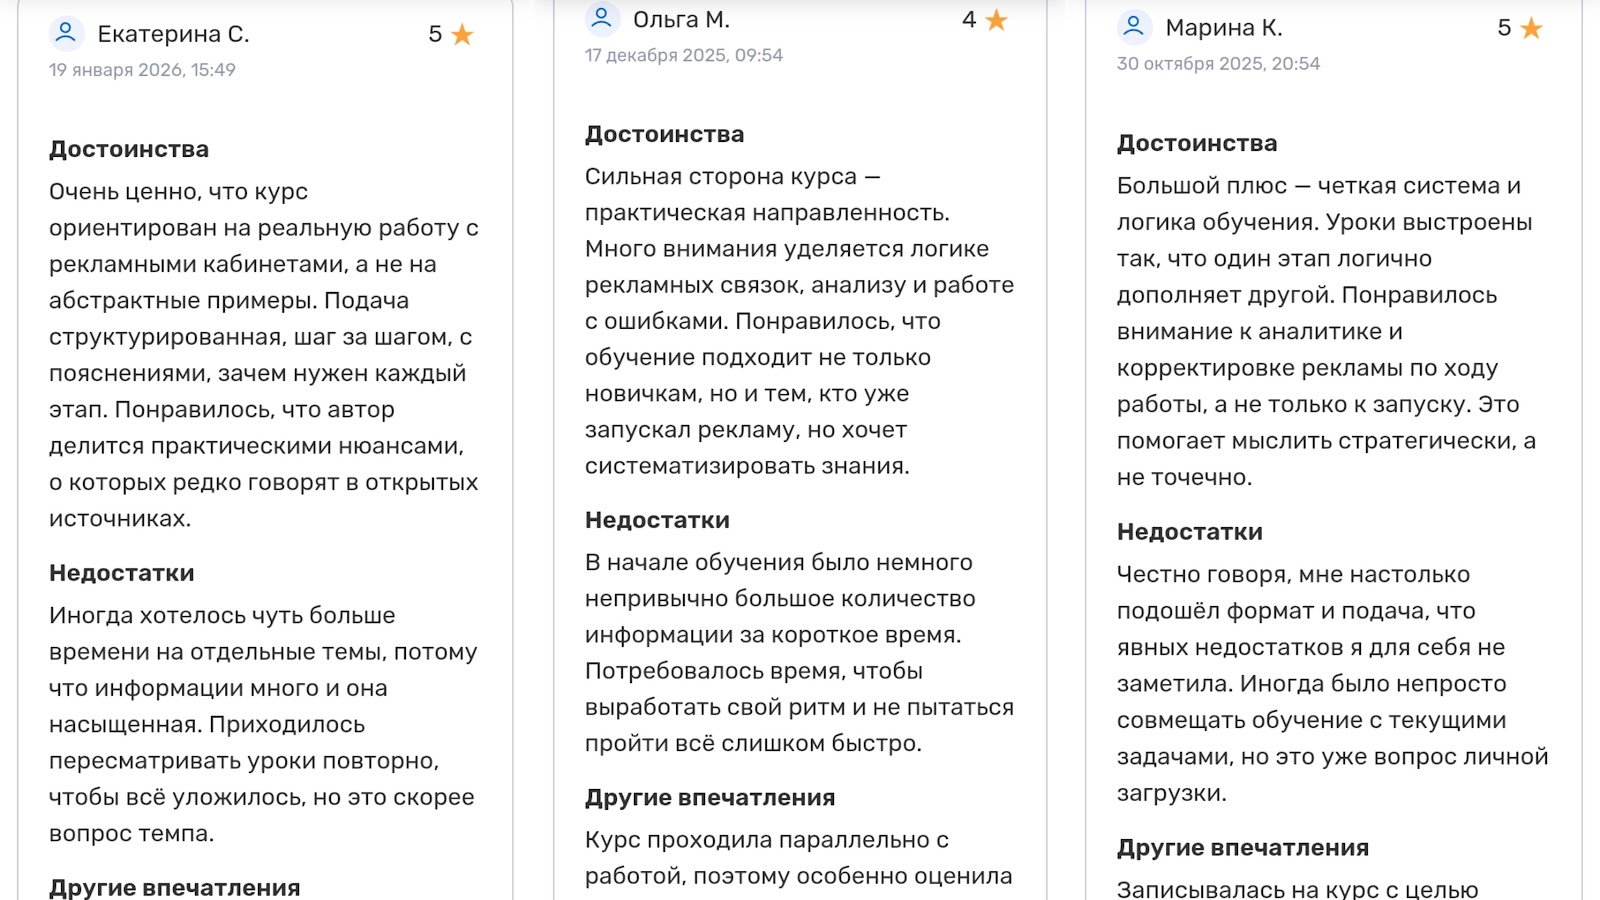Click the Недостатки heading in Ольга's review
Image resolution: width=1600 pixels, height=900 pixels.
657,520
